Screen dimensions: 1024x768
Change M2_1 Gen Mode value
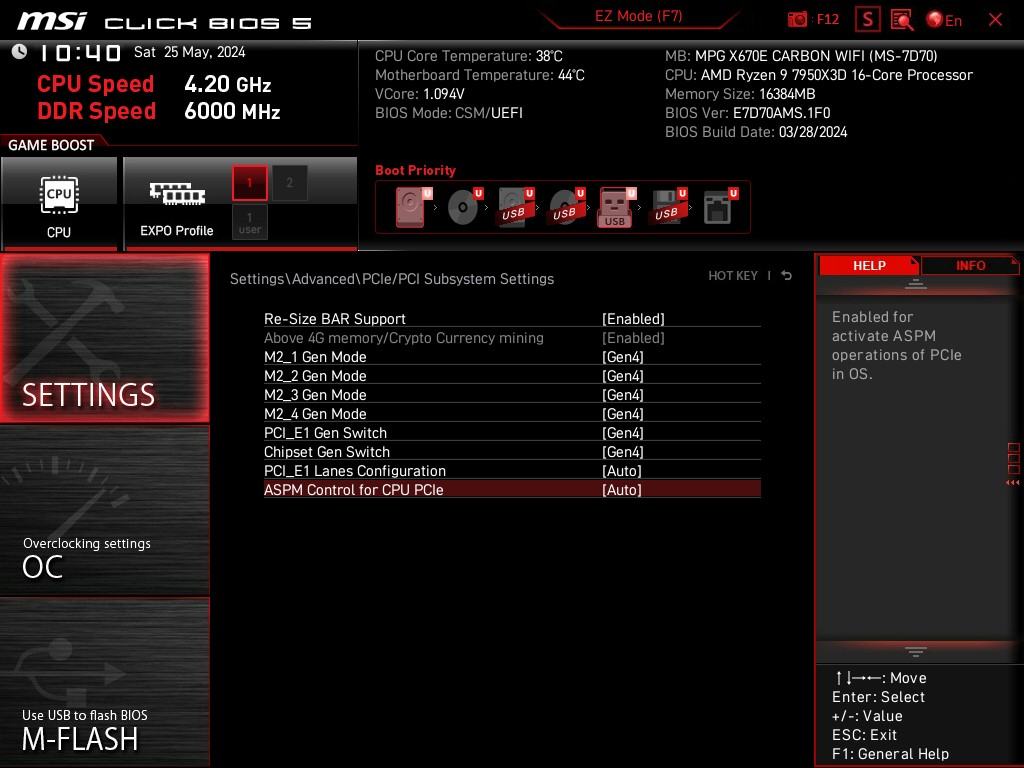(x=622, y=357)
